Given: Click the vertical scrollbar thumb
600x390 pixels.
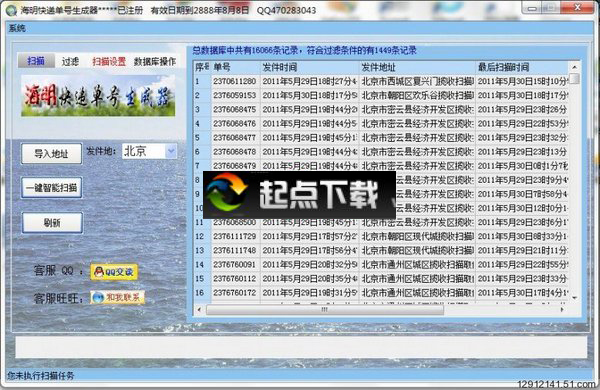Looking at the screenshot, I should [574, 79].
